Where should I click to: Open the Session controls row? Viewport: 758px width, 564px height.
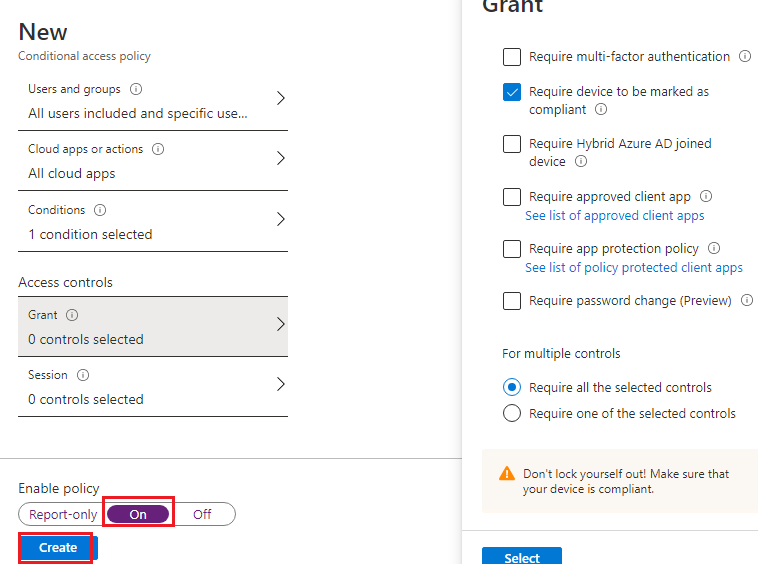pyautogui.click(x=153, y=387)
